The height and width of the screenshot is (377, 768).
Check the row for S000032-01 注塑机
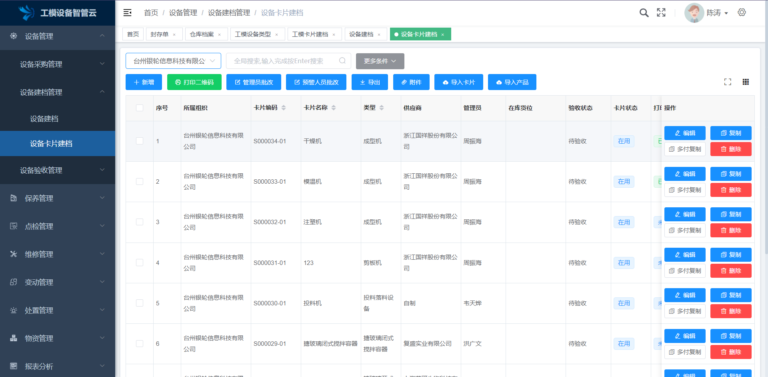(x=140, y=222)
